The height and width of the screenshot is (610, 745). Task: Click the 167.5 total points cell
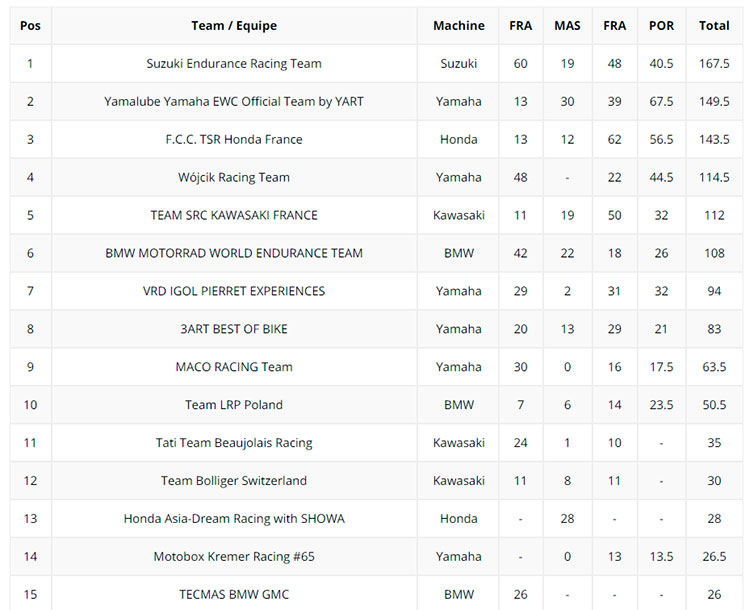coord(714,63)
